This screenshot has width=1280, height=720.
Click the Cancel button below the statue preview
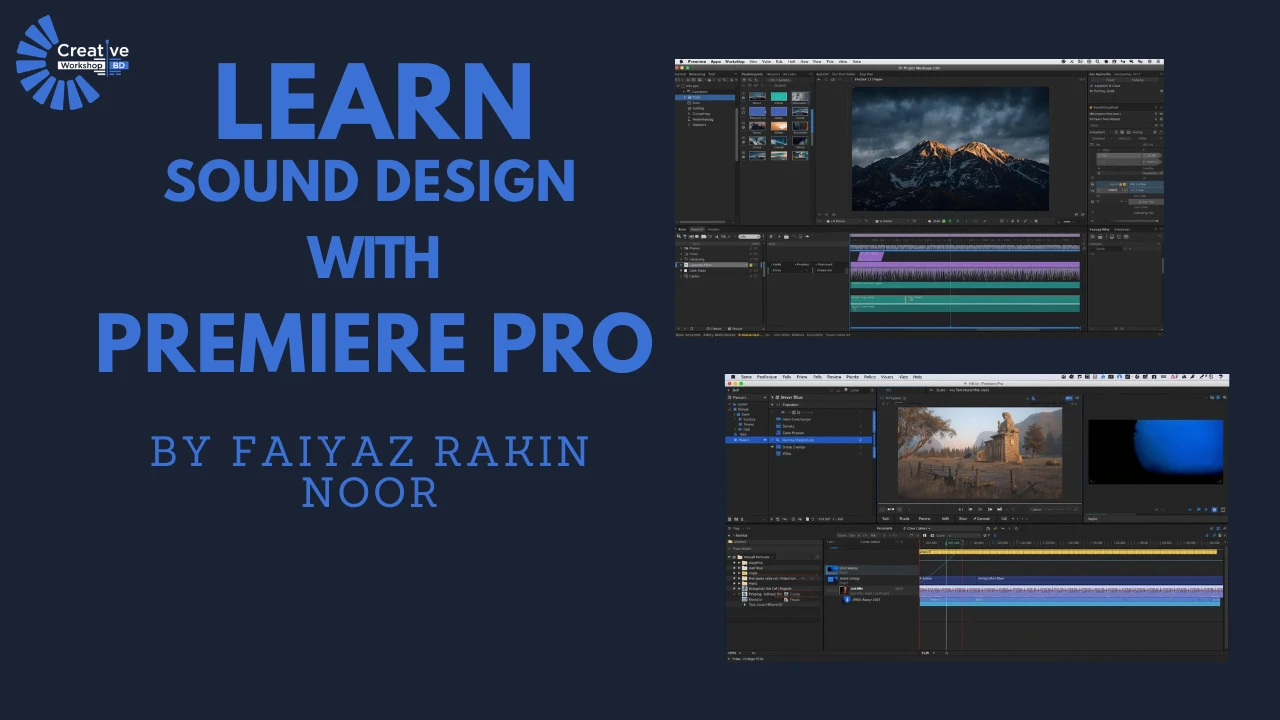click(982, 519)
